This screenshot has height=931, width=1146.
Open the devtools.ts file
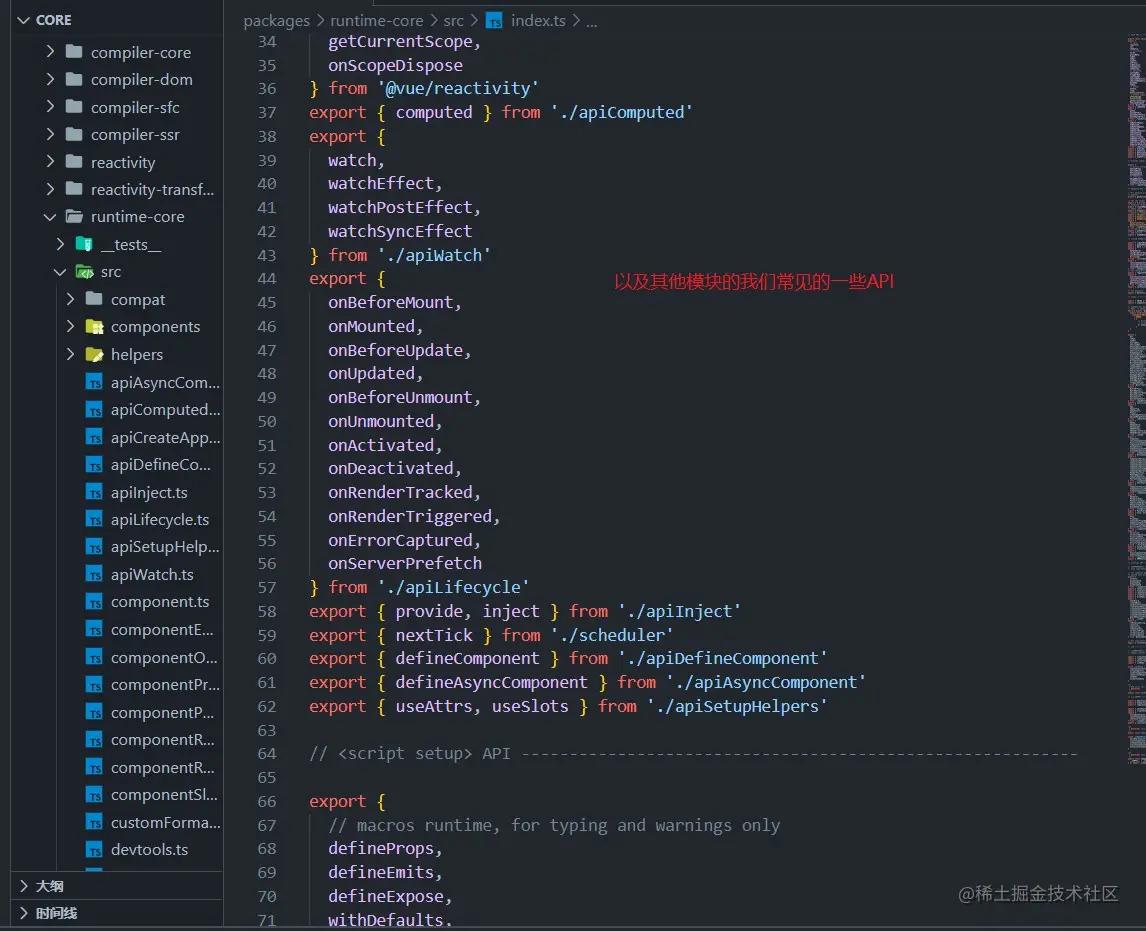coord(149,849)
